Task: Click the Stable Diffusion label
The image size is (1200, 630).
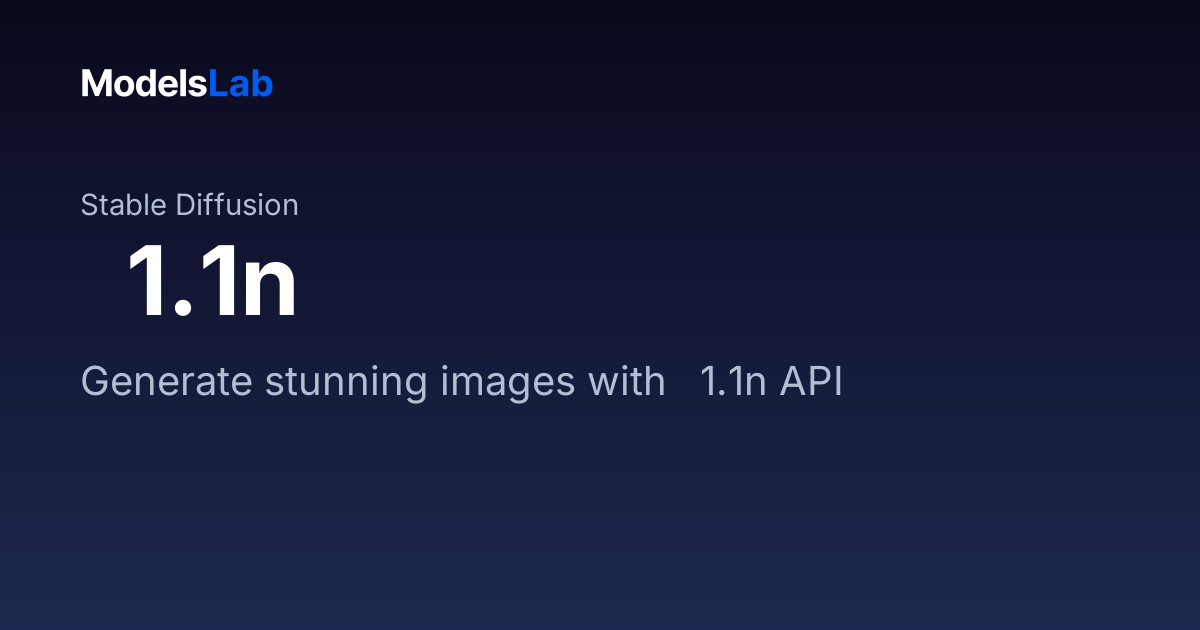Action: click(x=190, y=205)
